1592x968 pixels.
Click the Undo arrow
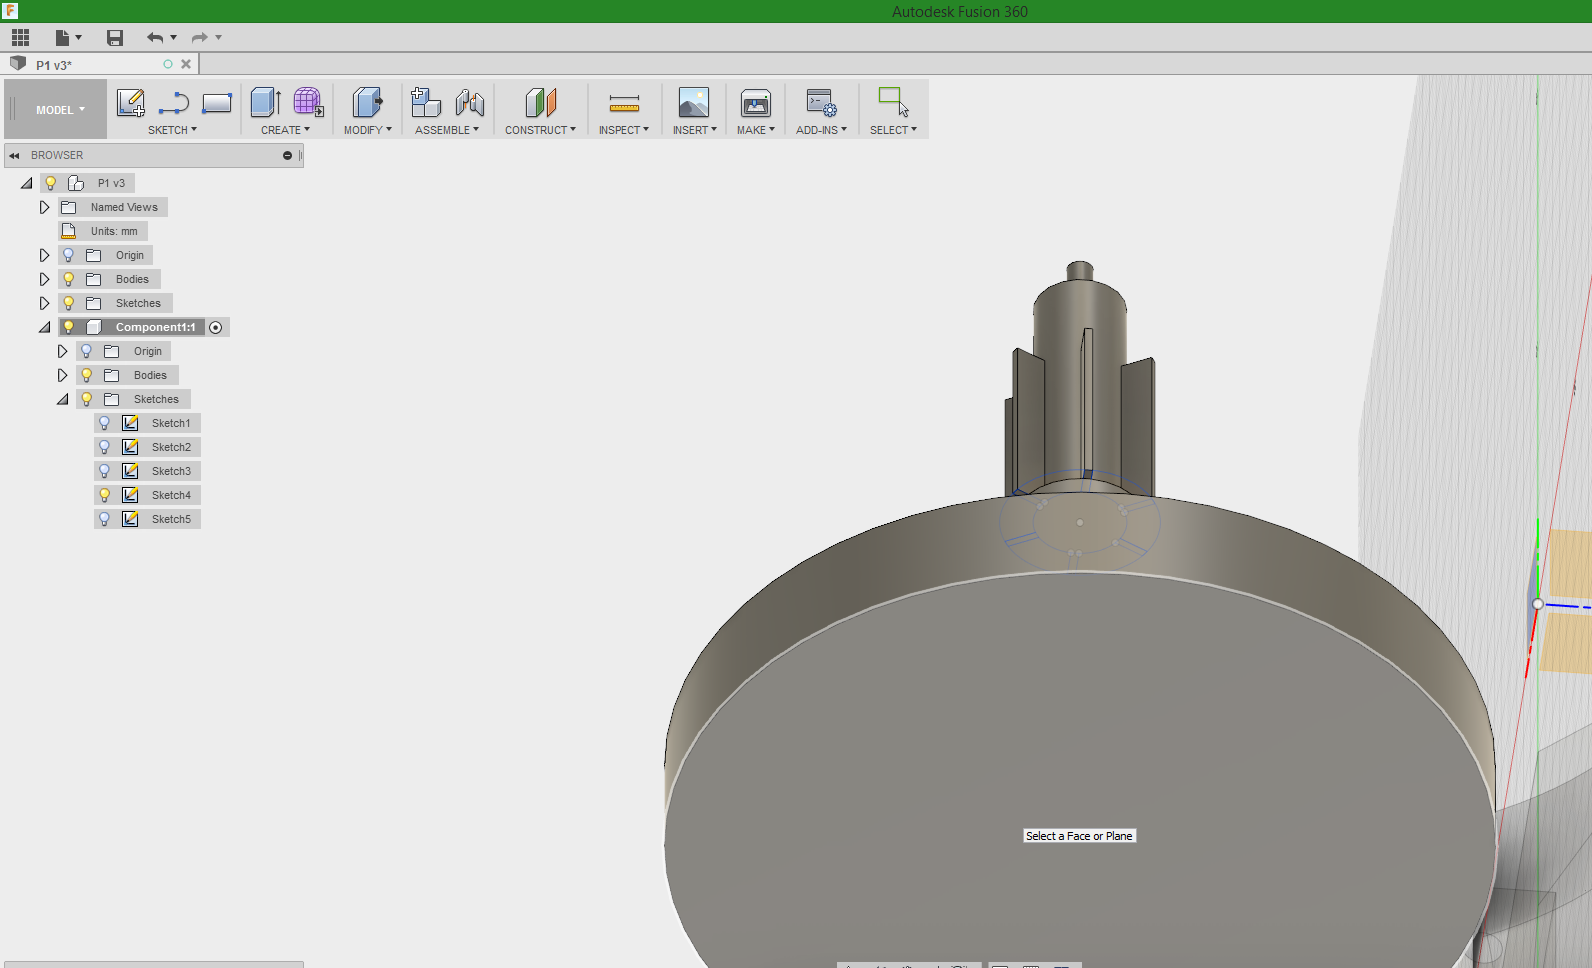click(155, 38)
